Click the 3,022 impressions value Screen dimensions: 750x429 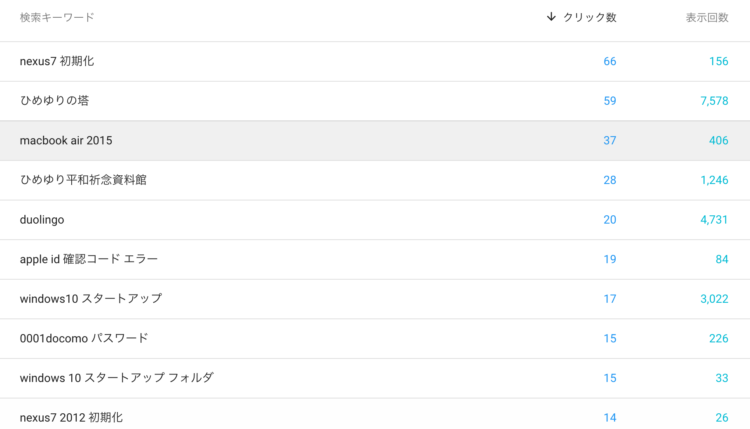(x=714, y=299)
